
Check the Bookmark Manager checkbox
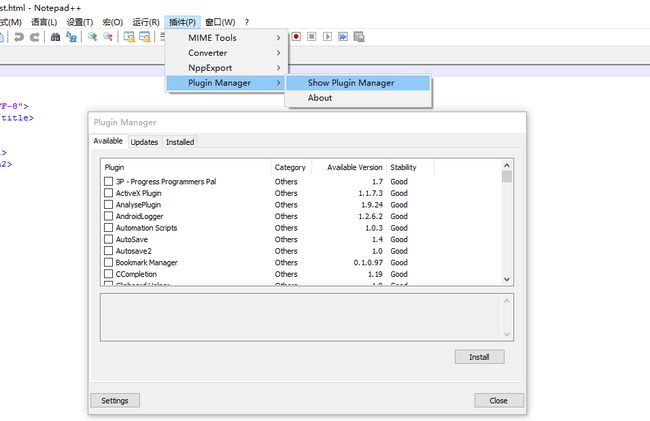click(x=108, y=262)
